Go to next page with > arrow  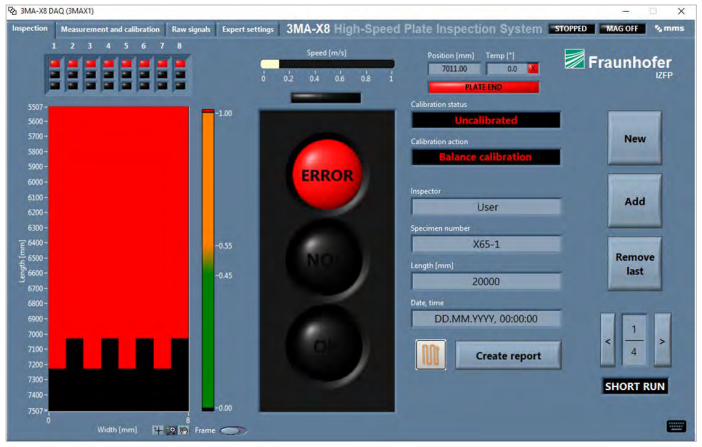(x=662, y=340)
